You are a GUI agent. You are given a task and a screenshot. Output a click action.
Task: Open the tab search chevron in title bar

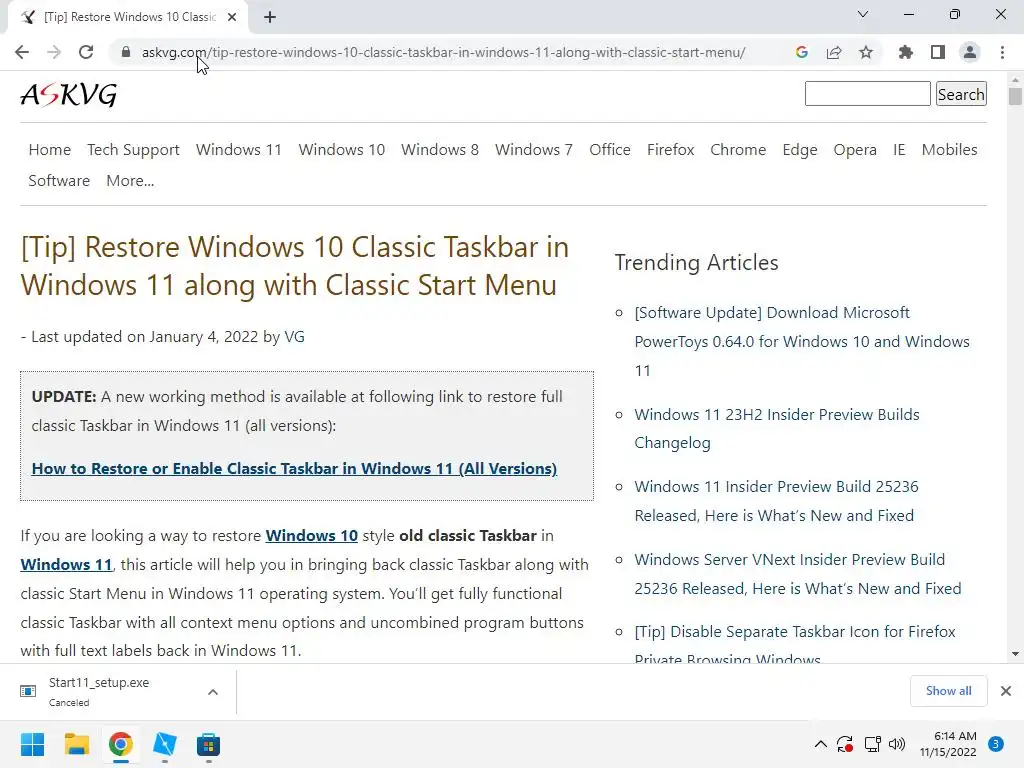point(863,14)
